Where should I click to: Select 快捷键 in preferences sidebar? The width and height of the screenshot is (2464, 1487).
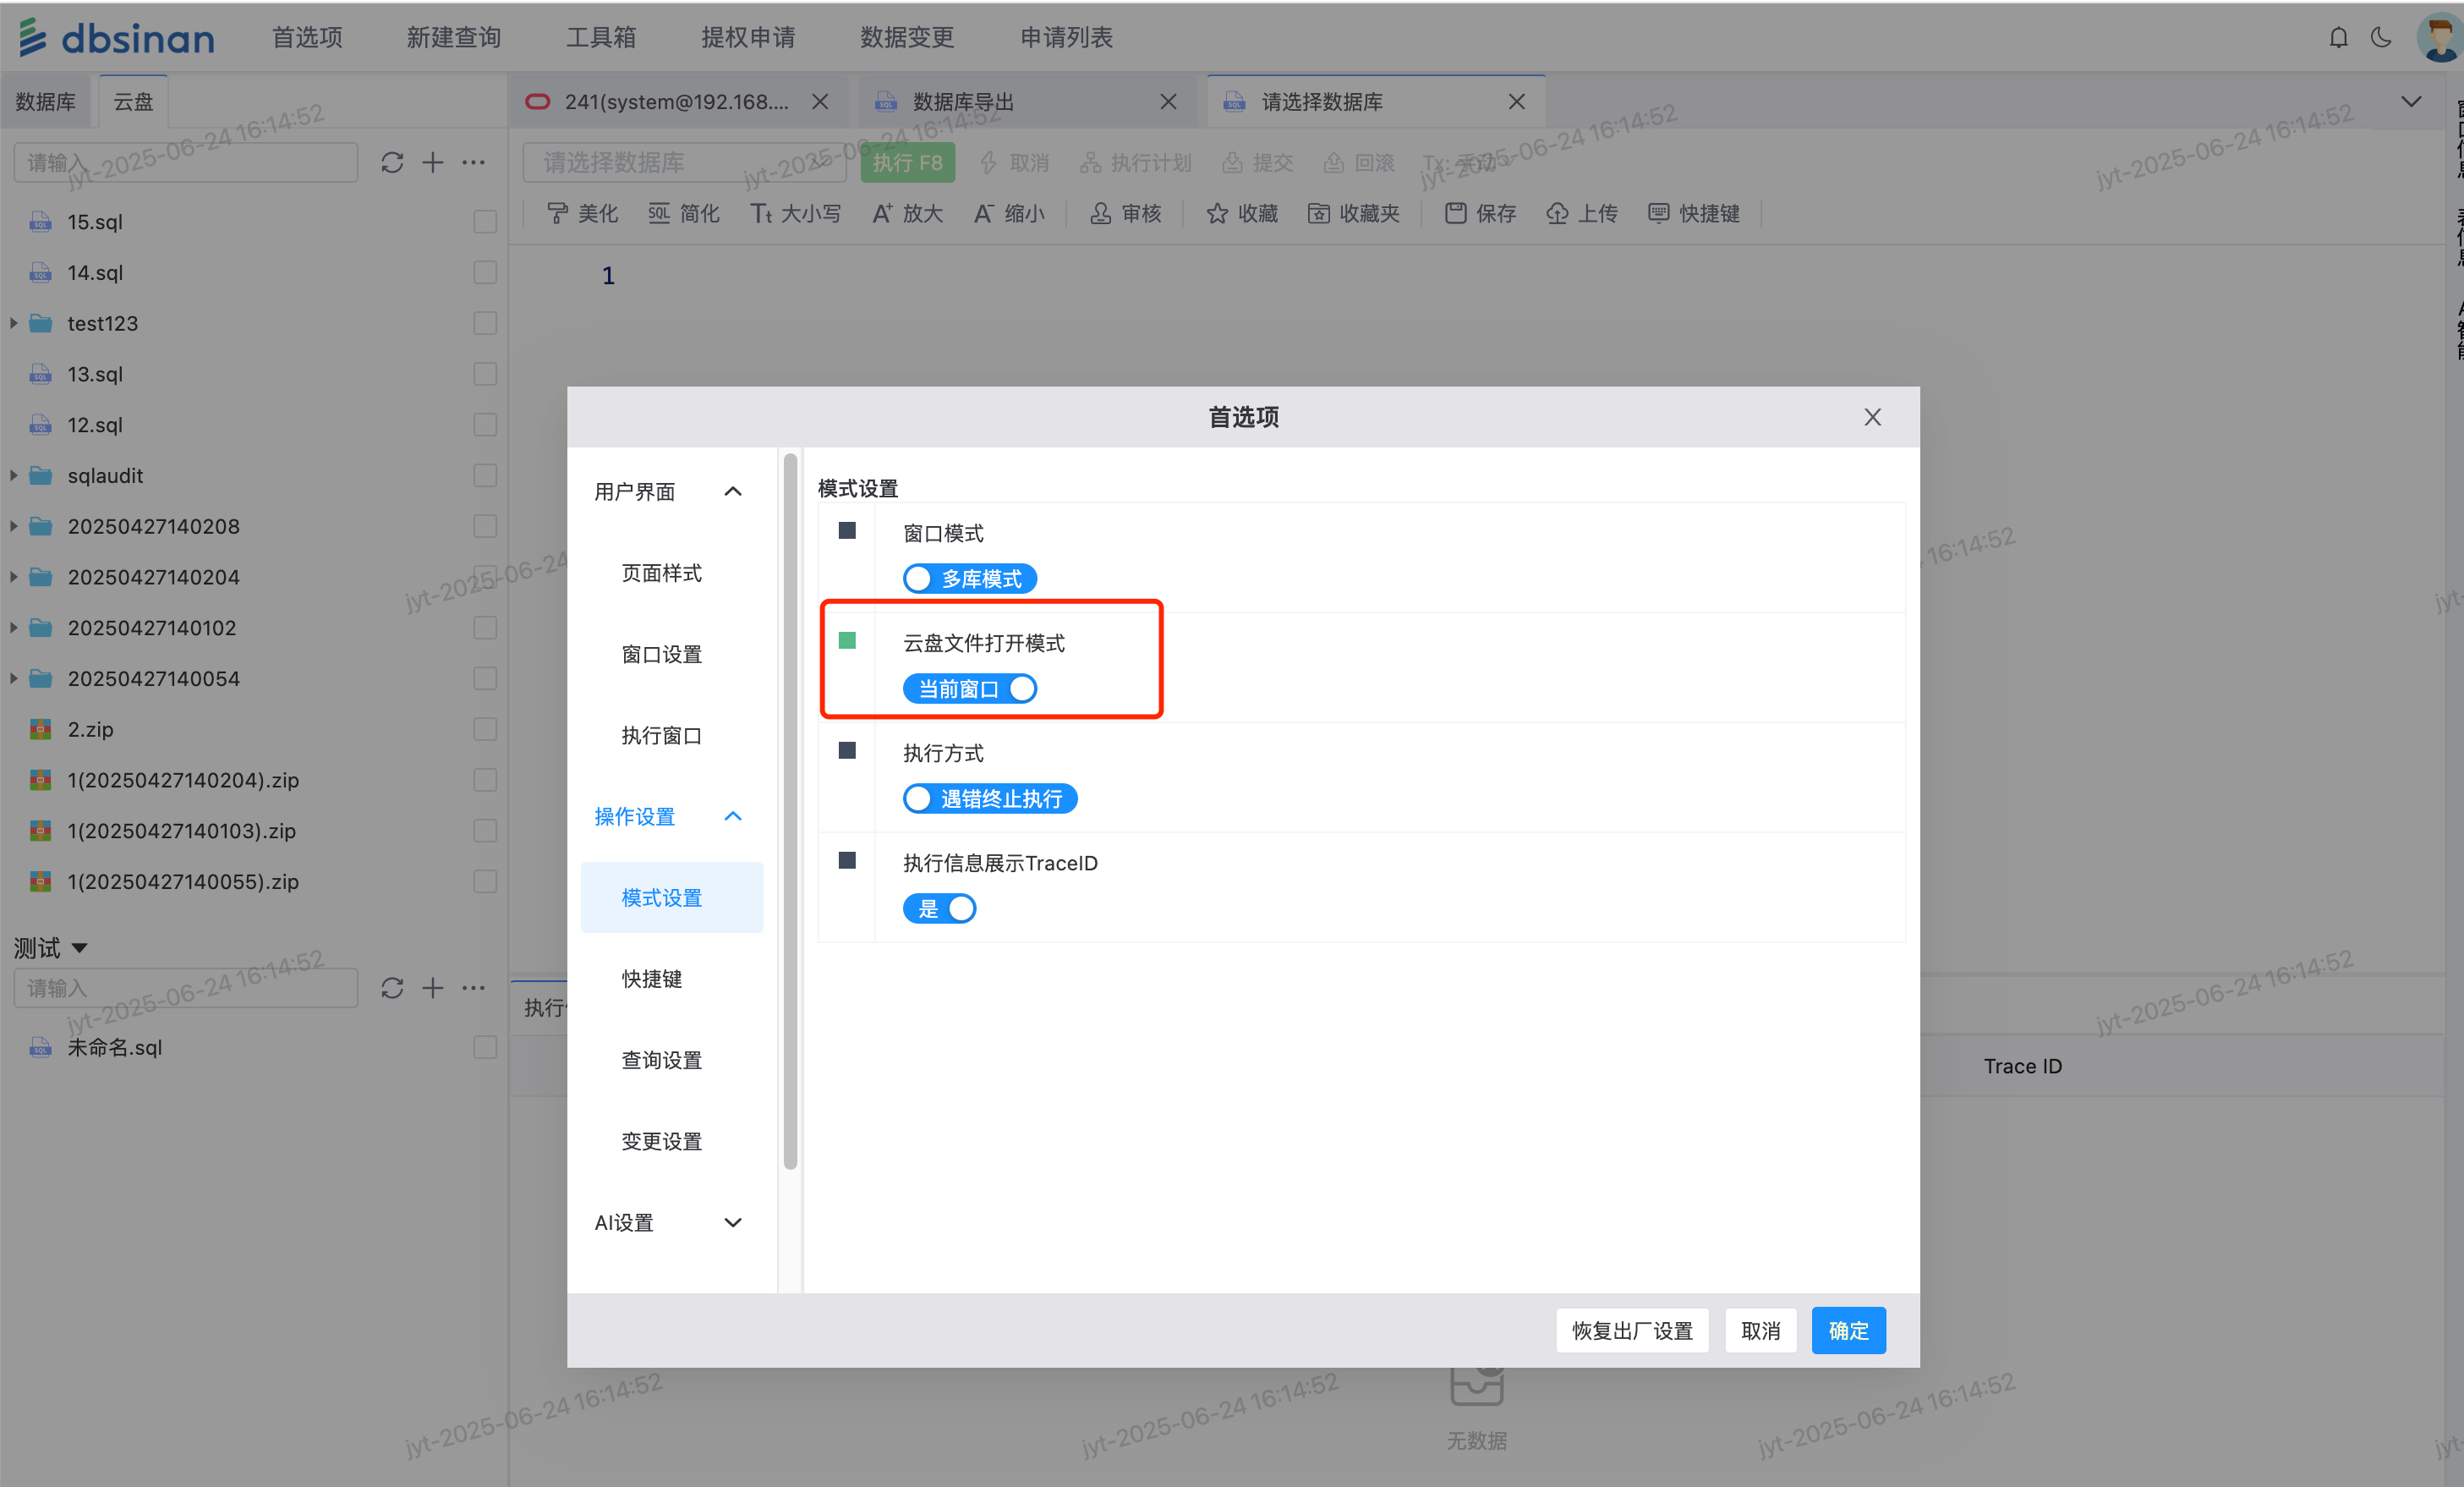pyautogui.click(x=651, y=978)
